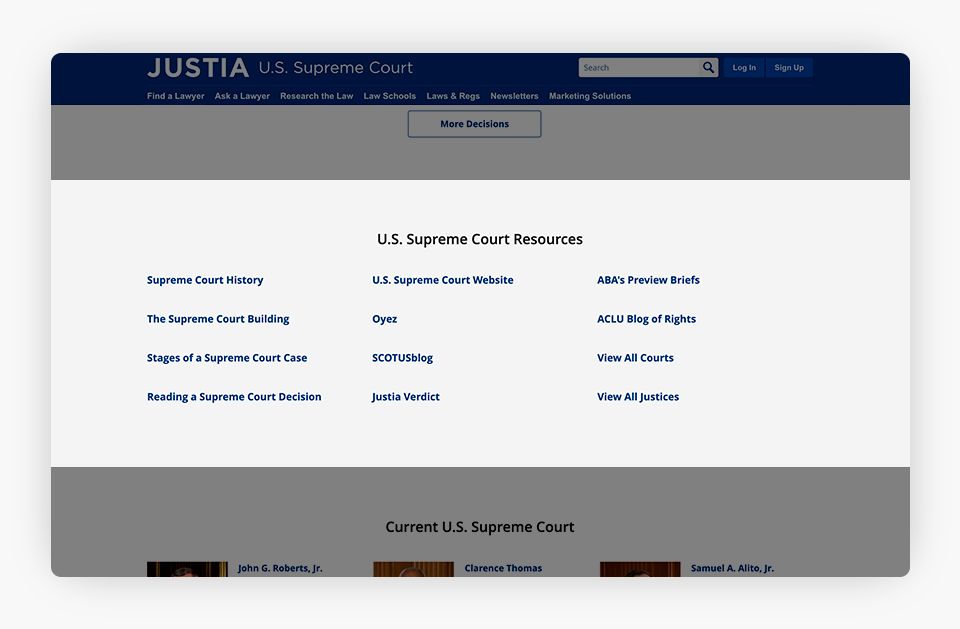This screenshot has width=960, height=629.
Task: Click the More Decisions button
Action: [x=474, y=124]
